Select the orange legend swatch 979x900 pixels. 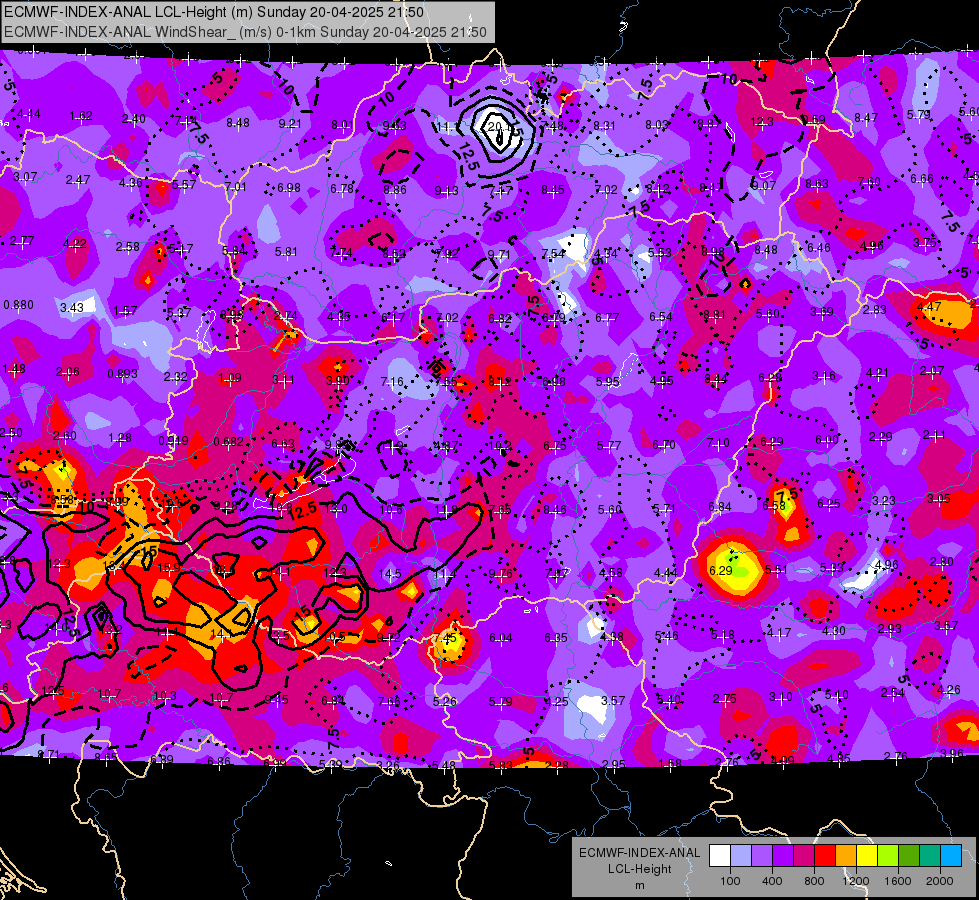click(x=846, y=856)
